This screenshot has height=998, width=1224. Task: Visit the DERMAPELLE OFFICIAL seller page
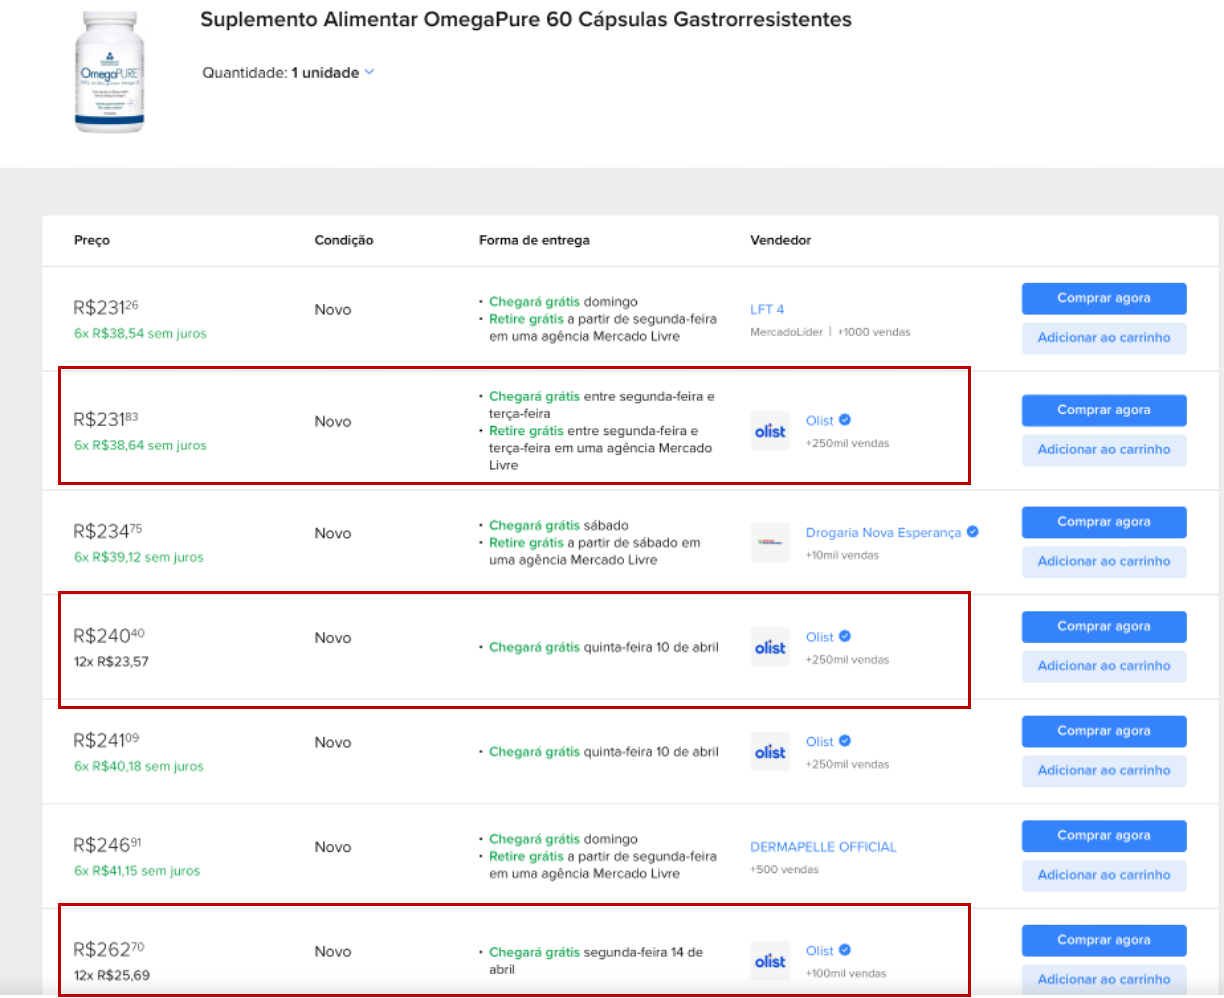pos(823,847)
